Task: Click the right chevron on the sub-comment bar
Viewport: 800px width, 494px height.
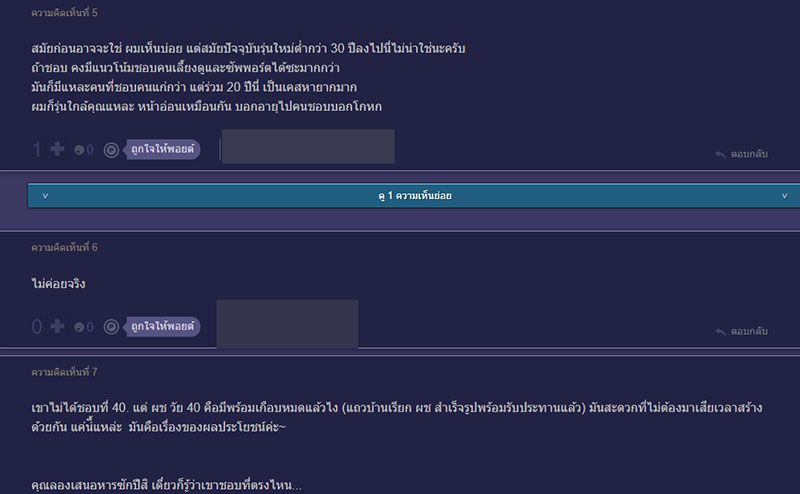Action: click(781, 197)
